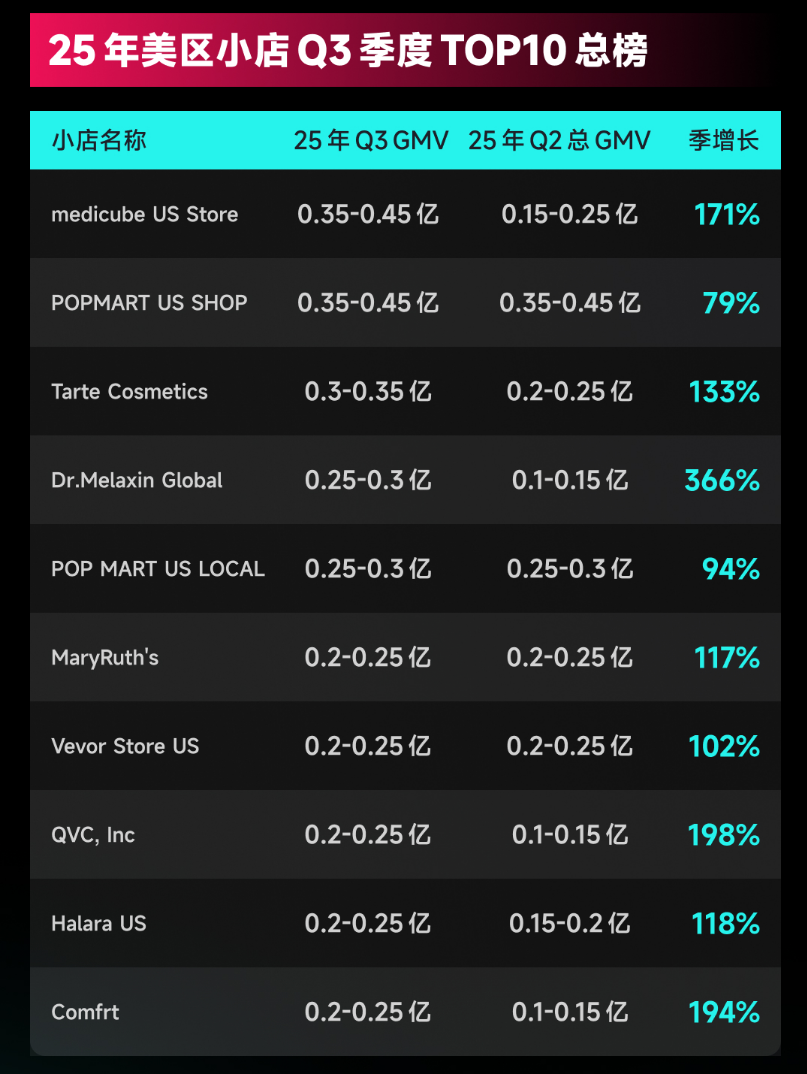Select the POPMART US SHOP row name
The height and width of the screenshot is (1074, 807).
149,303
